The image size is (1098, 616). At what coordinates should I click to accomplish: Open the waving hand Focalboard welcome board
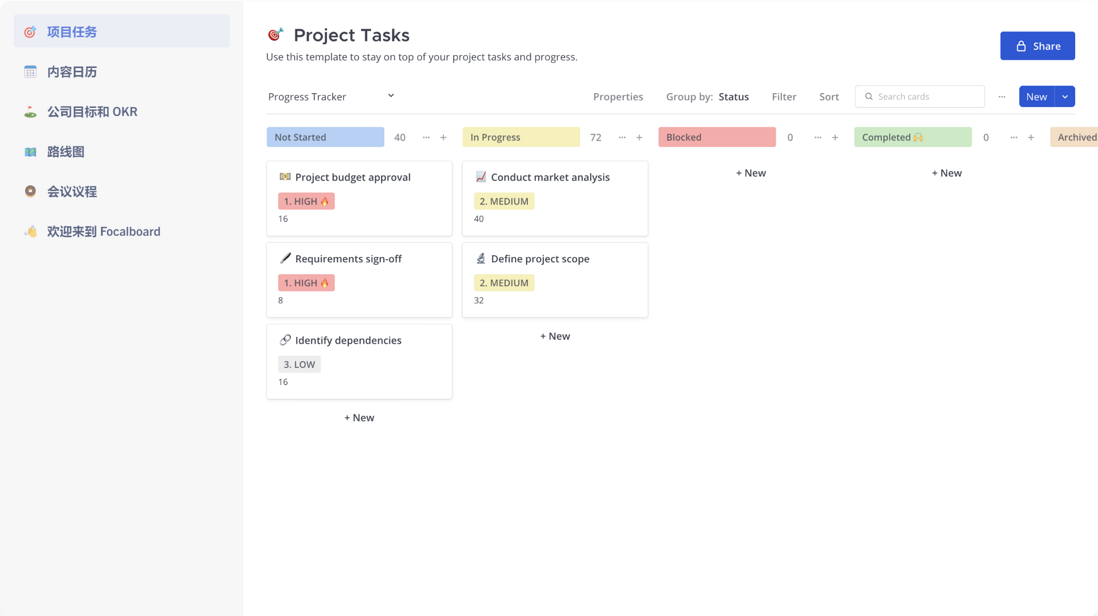(x=30, y=231)
